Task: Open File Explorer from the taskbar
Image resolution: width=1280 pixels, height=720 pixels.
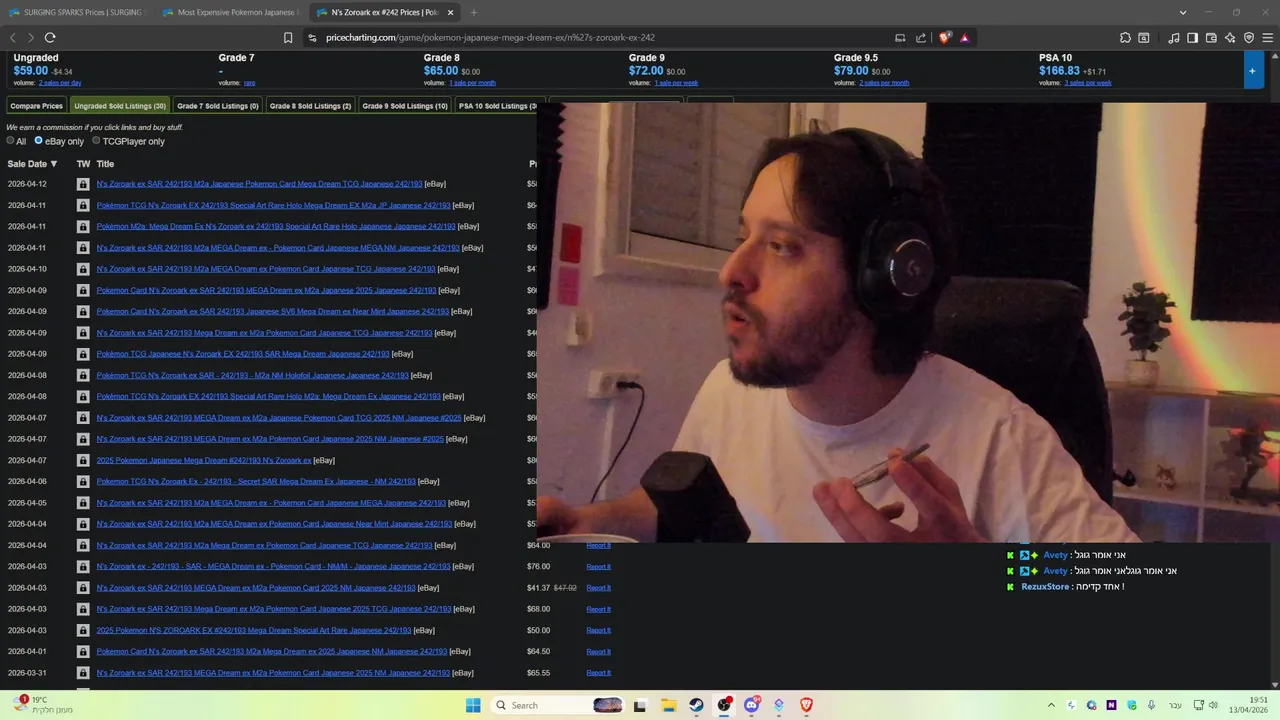Action: [668, 705]
